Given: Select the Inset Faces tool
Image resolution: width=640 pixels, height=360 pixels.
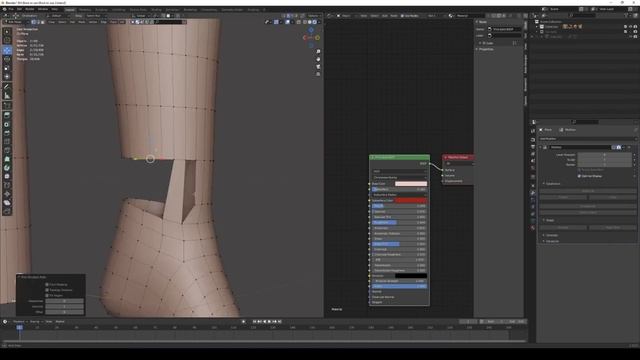Looking at the screenshot, I should pos(7,124).
